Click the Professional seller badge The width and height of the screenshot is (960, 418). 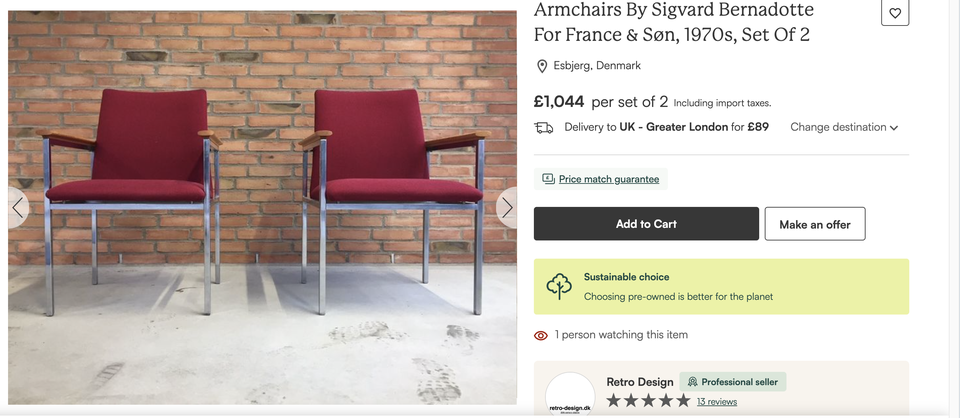click(733, 382)
